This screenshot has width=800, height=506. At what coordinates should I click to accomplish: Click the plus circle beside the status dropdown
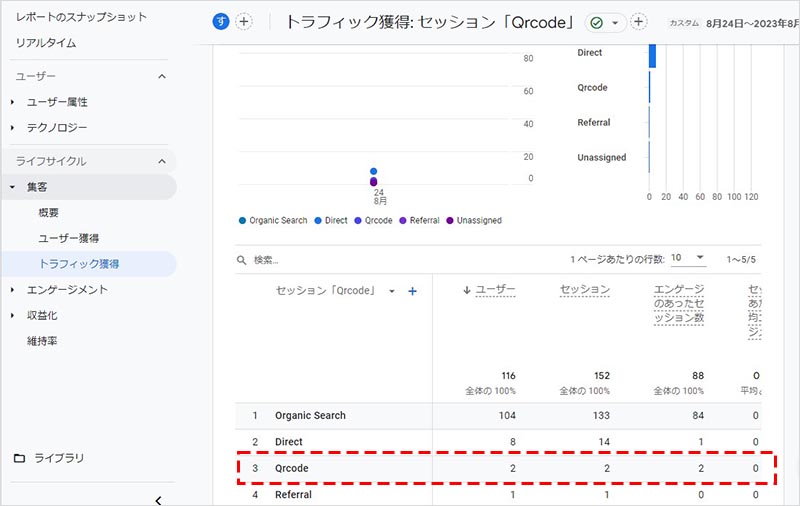click(639, 22)
